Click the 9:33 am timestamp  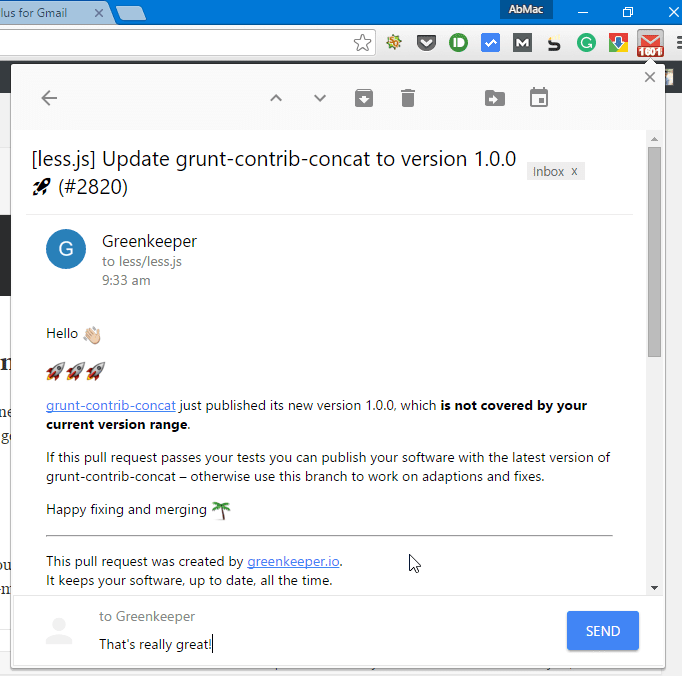126,280
